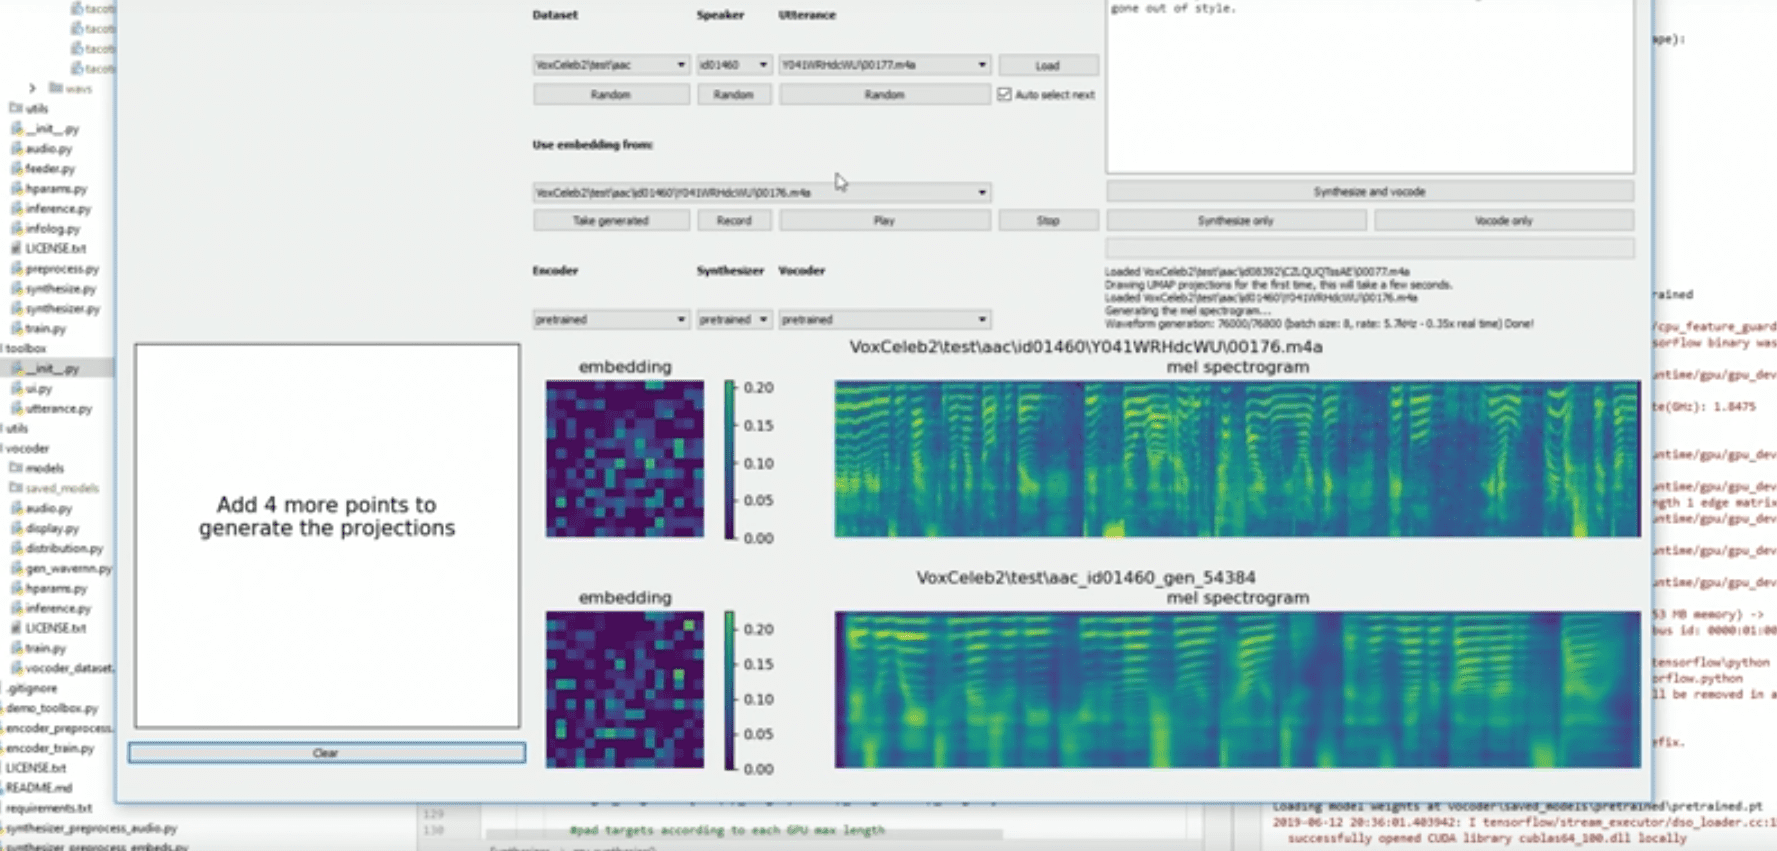Open the Dataset dropdown
The height and width of the screenshot is (851, 1777).
(x=610, y=65)
